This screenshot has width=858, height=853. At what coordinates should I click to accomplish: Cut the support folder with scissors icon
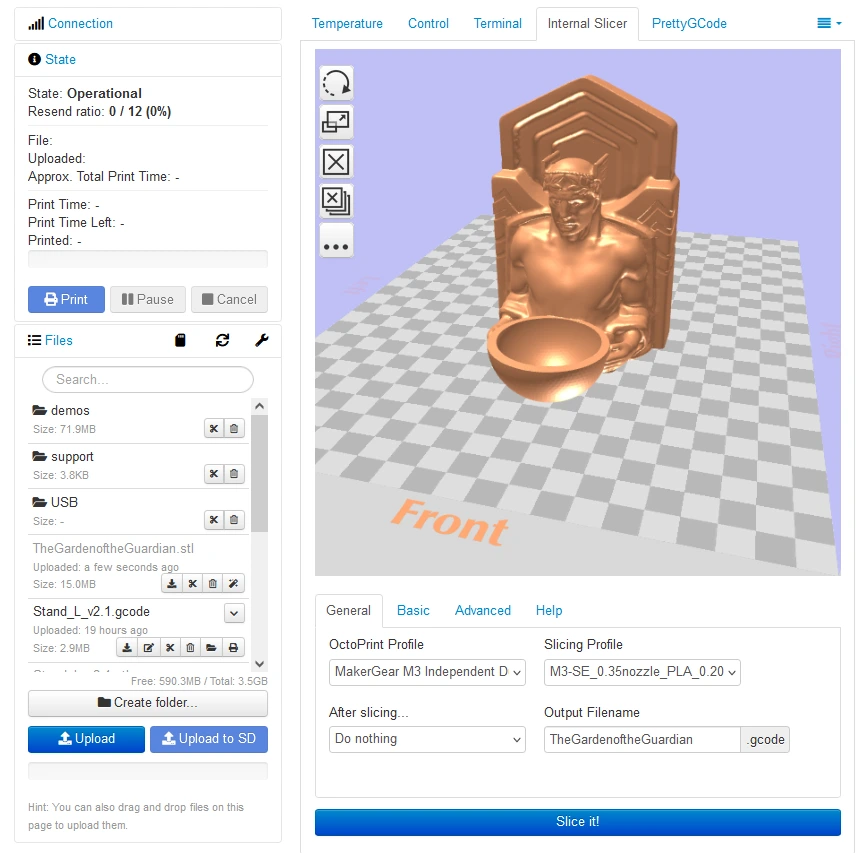pos(214,474)
